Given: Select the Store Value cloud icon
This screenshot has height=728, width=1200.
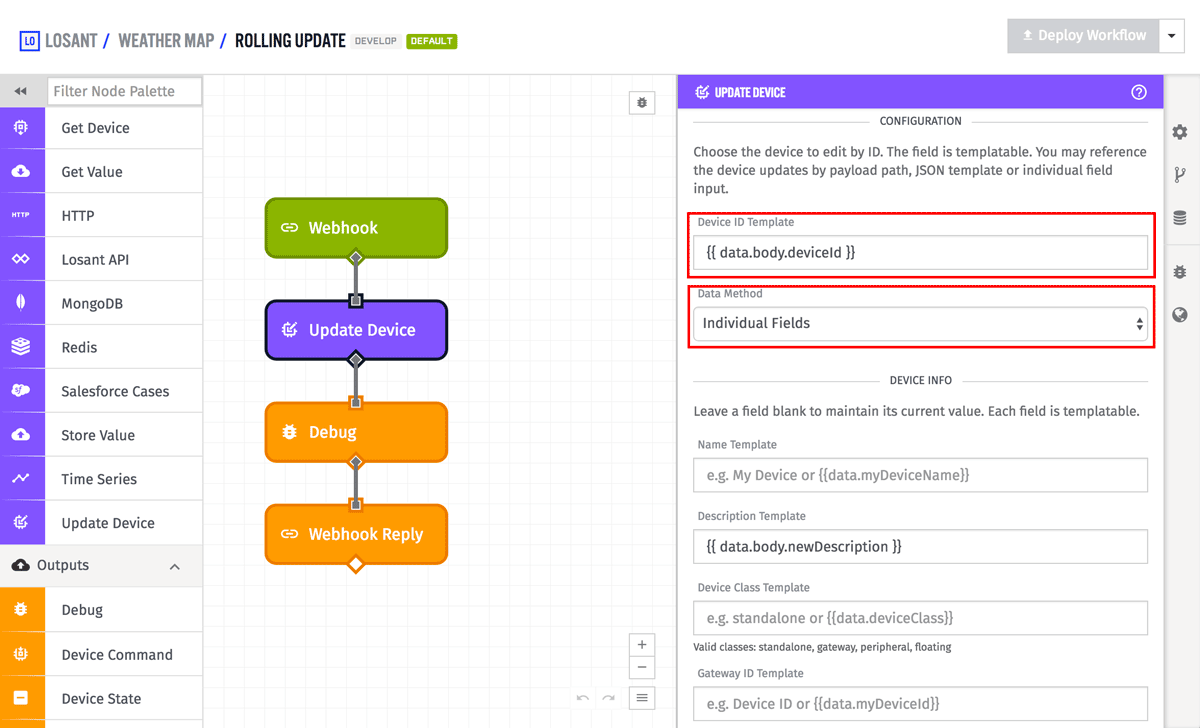Looking at the screenshot, I should 22,435.
